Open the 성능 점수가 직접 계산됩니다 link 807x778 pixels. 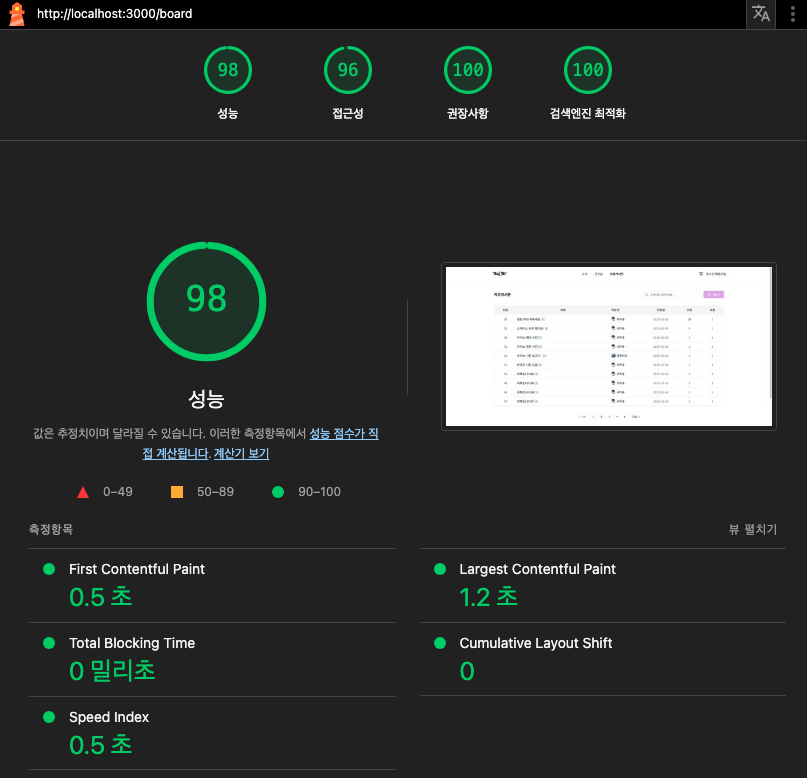pyautogui.click(x=344, y=434)
